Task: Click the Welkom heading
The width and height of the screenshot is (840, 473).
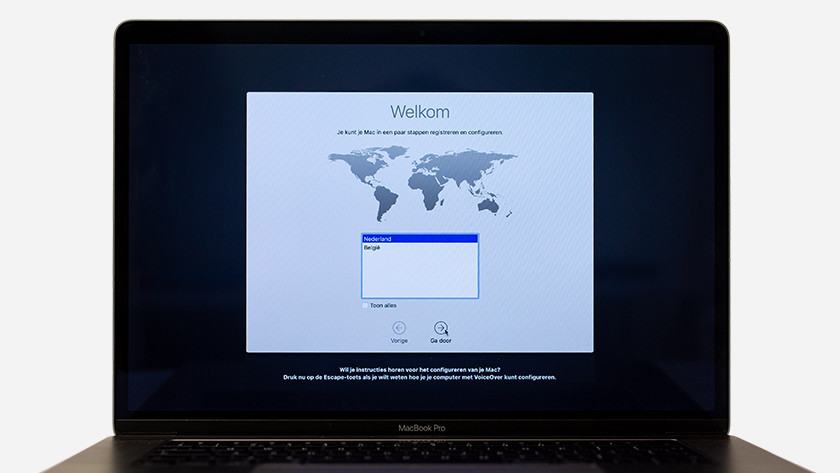Action: 419,111
